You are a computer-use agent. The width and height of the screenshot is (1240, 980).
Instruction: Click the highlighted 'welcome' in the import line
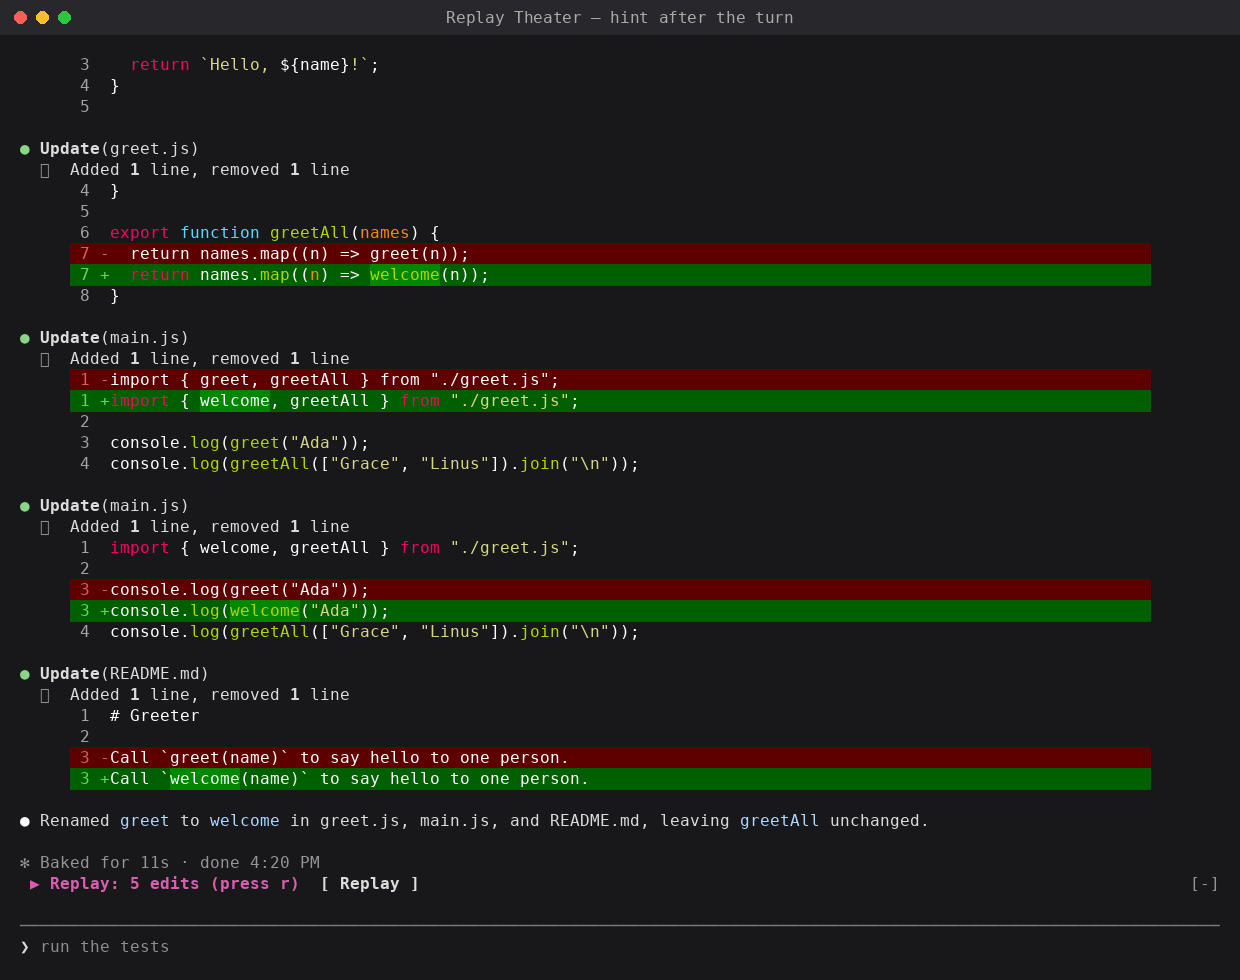[235, 401]
